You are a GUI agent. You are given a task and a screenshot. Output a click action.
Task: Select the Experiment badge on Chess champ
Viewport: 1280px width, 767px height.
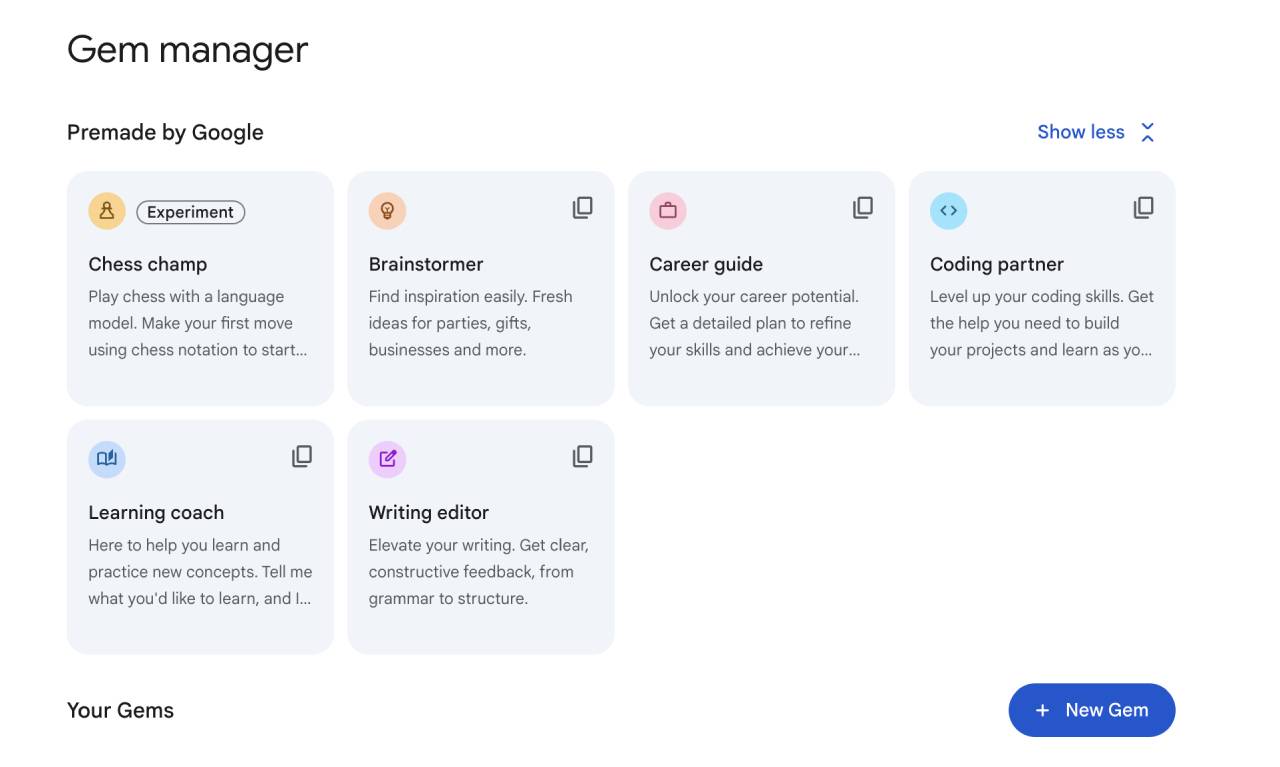(190, 212)
